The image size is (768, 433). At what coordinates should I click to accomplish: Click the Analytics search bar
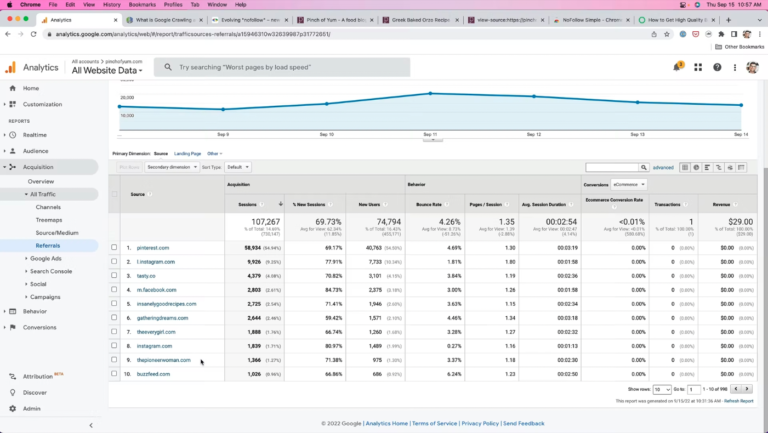282,67
